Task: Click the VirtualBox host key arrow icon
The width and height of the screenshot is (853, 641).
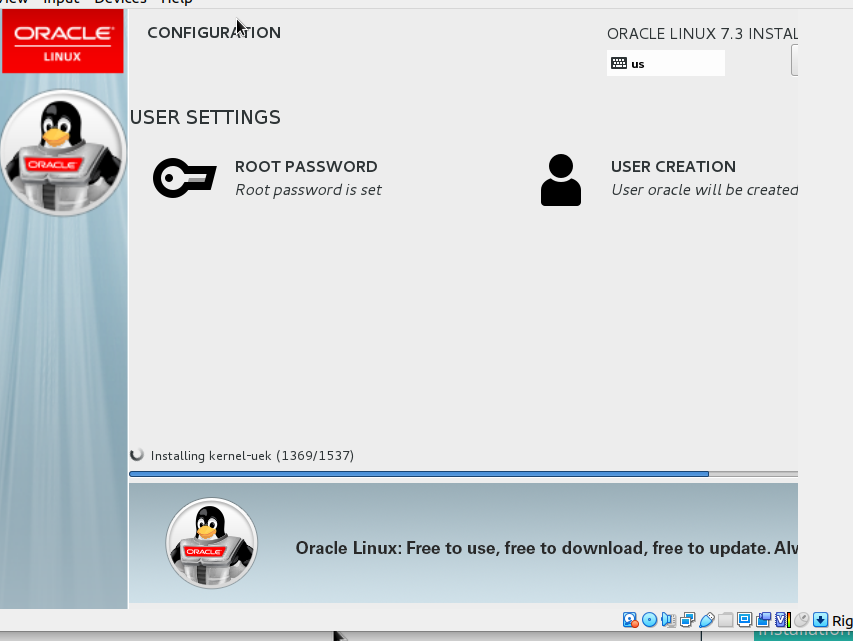Action: pos(820,620)
